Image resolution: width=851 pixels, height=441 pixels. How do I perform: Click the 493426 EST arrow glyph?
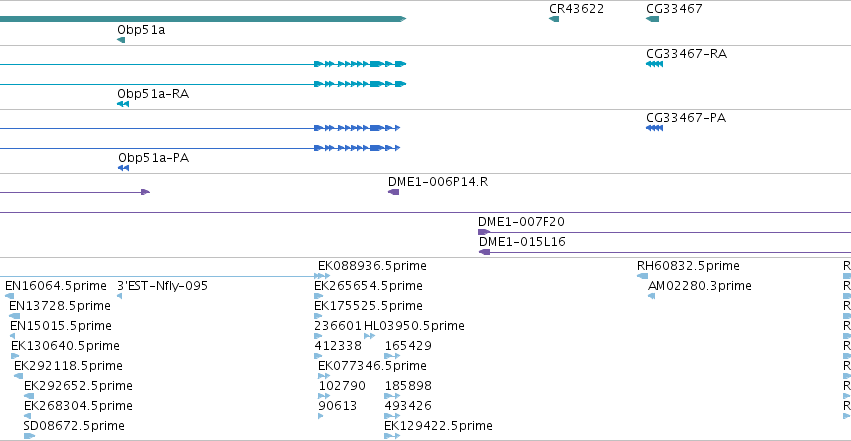pyautogui.click(x=392, y=417)
